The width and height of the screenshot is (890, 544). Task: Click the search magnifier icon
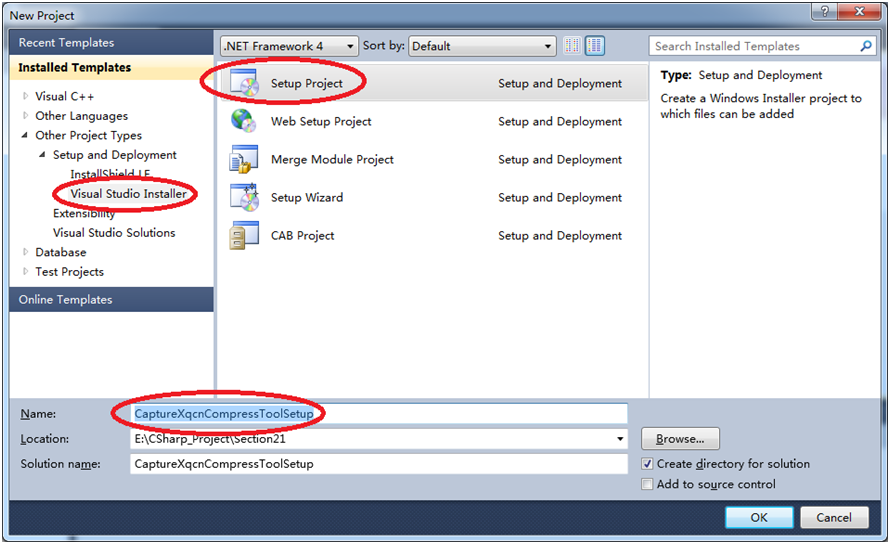(866, 46)
